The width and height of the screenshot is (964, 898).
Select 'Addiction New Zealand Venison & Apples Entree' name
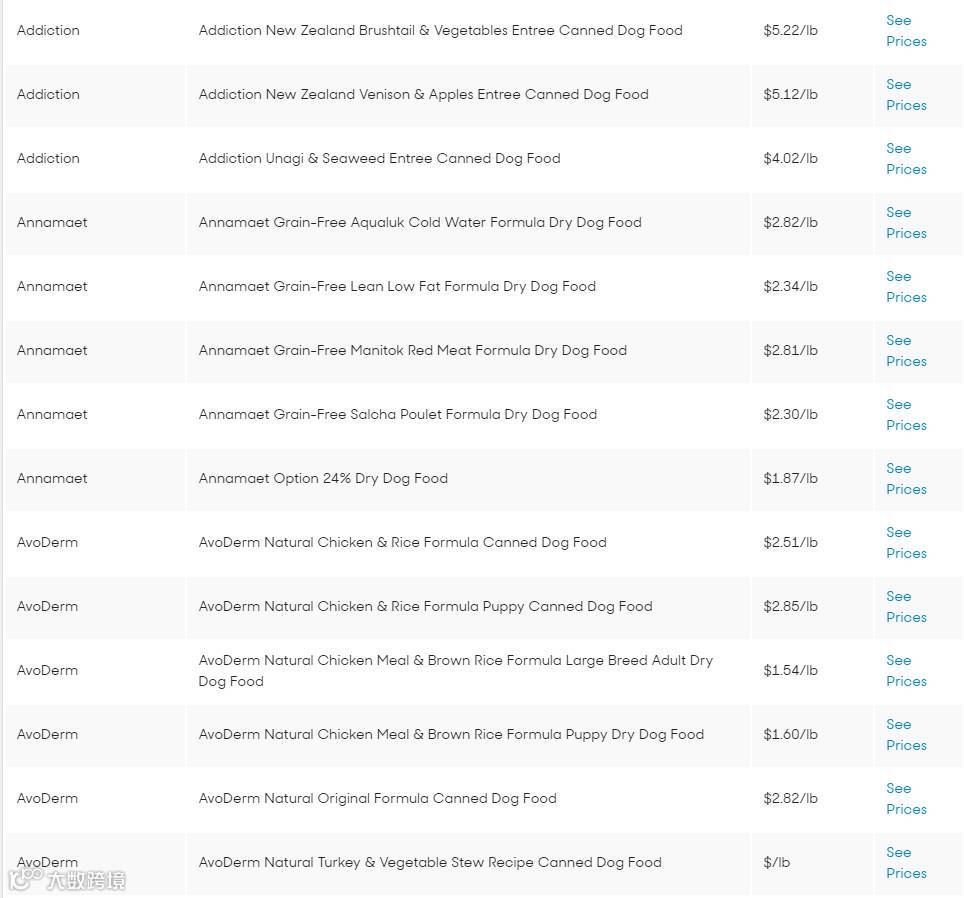424,94
